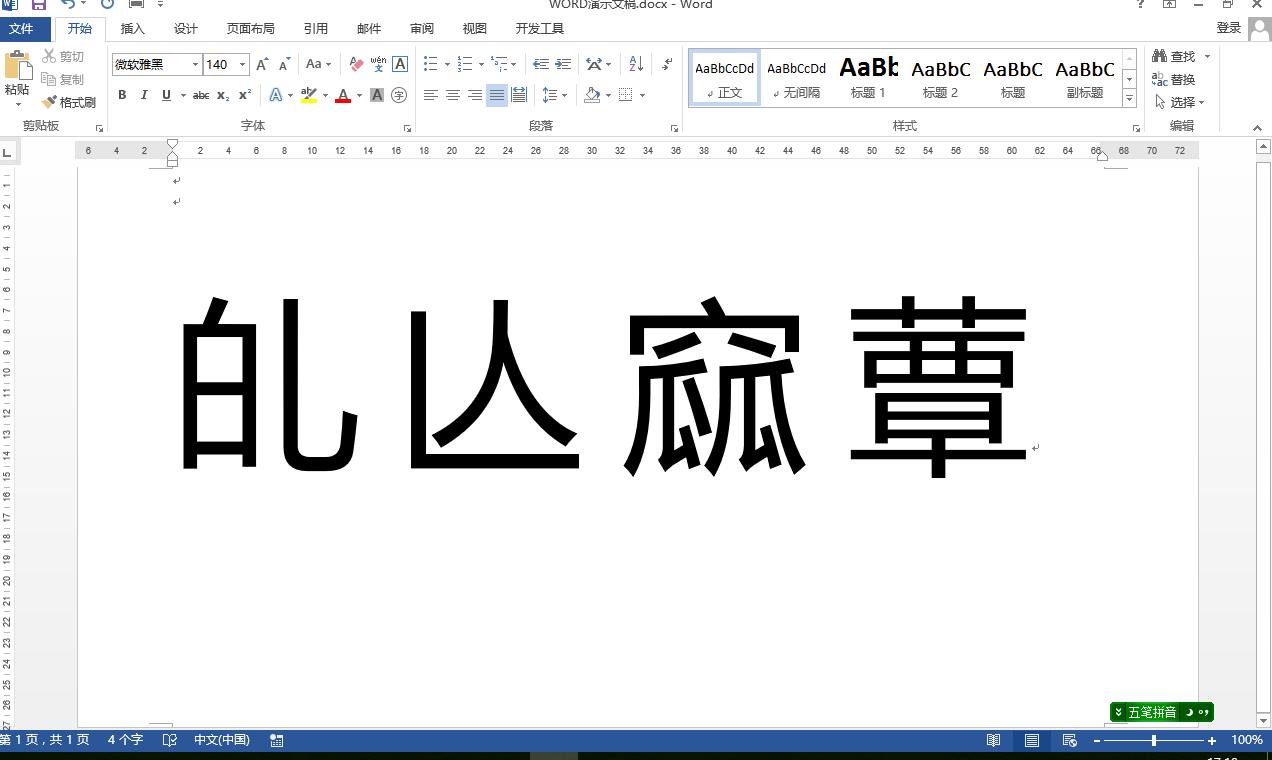Toggle bold formatting on the text
Screen dimensions: 1272x760
point(122,95)
